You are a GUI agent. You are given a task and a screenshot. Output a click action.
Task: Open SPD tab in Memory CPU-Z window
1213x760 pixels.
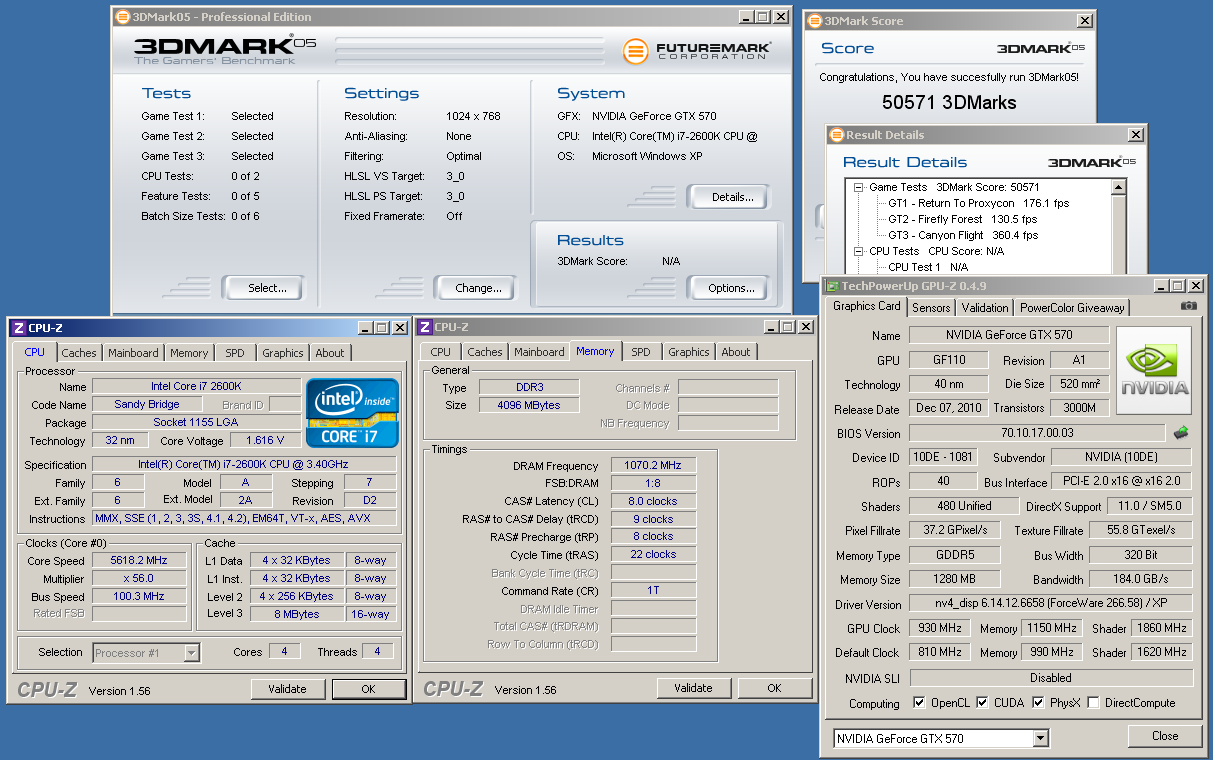click(641, 352)
